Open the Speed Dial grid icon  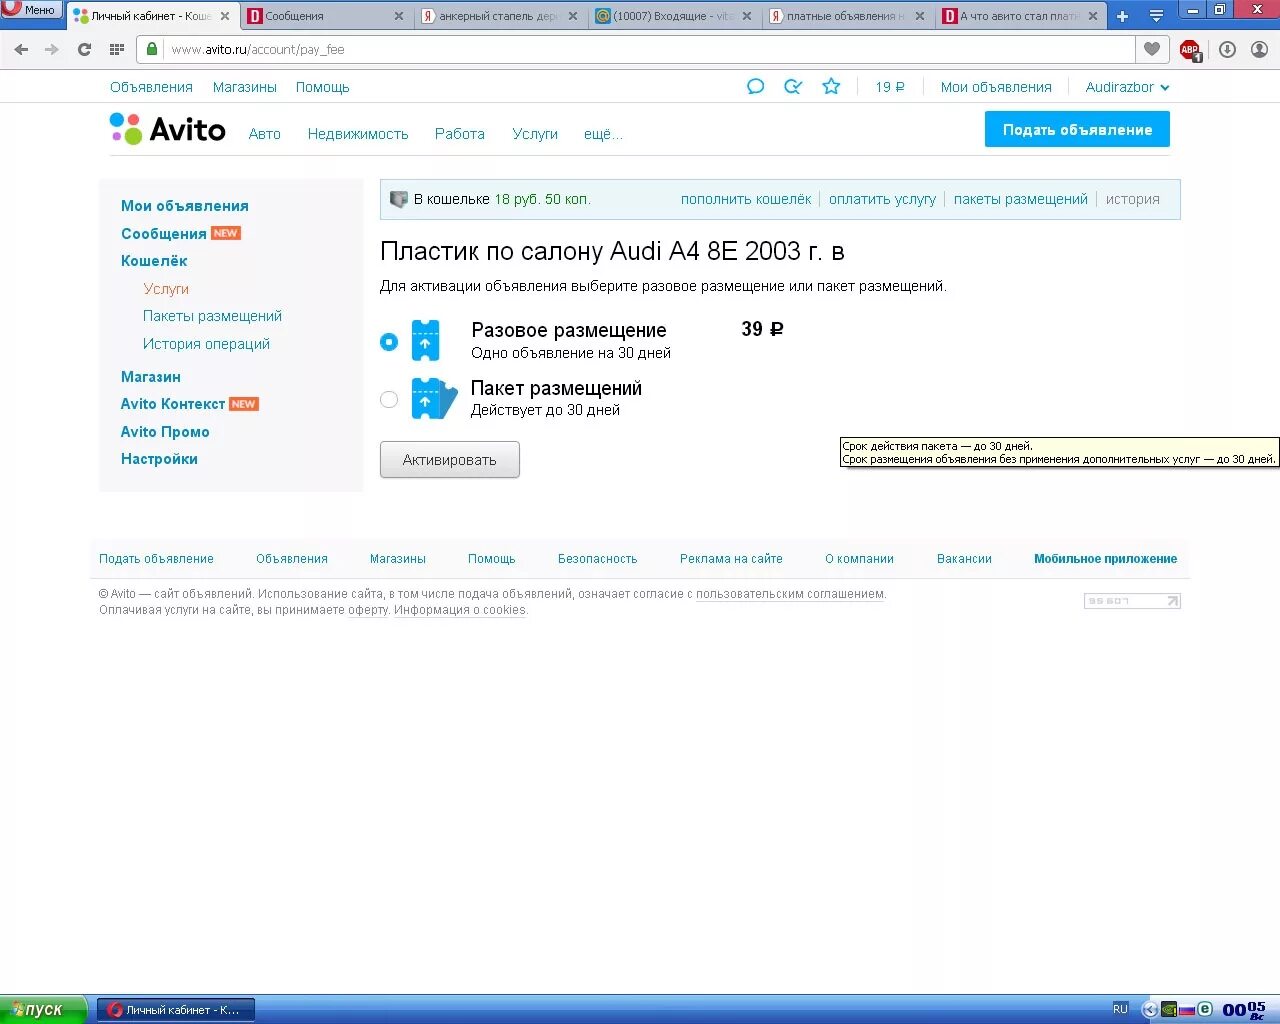click(x=117, y=49)
